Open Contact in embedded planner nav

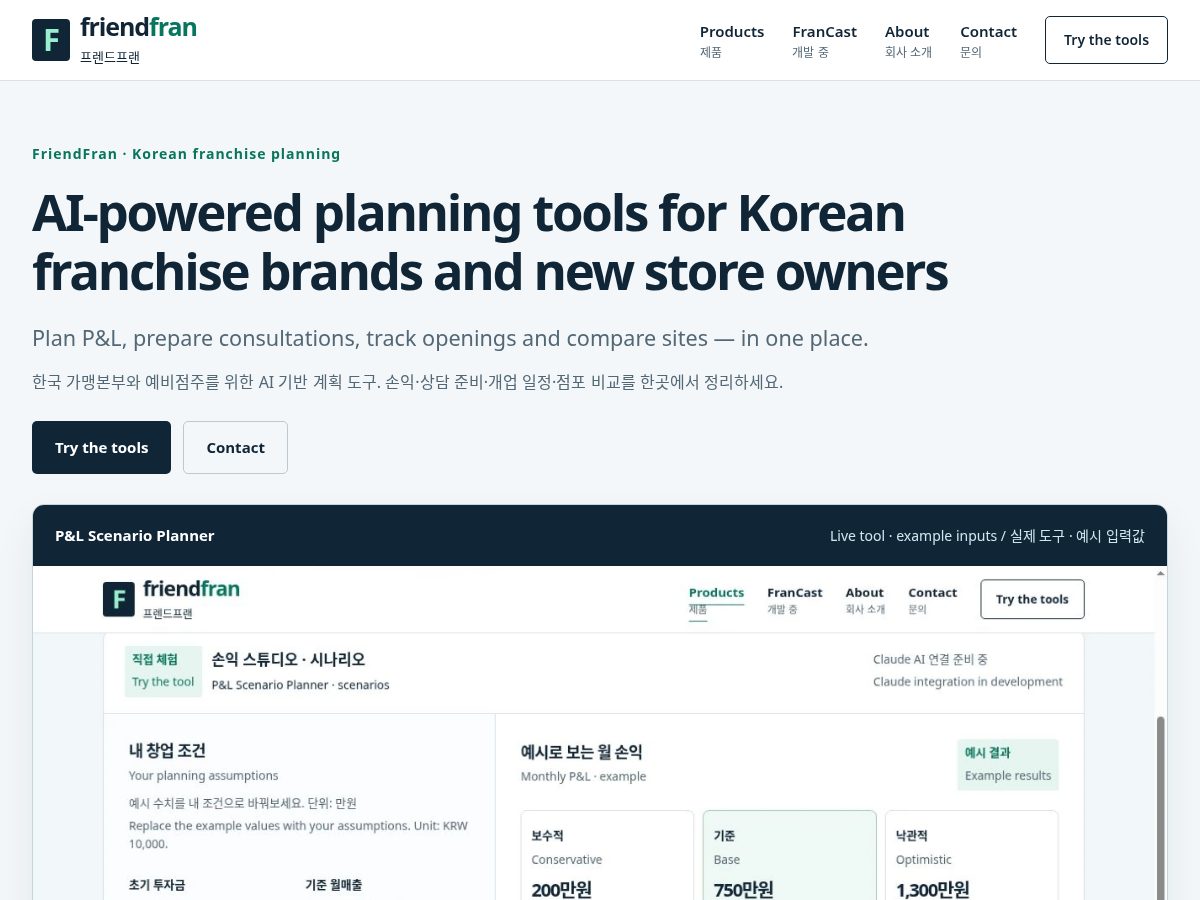point(932,600)
